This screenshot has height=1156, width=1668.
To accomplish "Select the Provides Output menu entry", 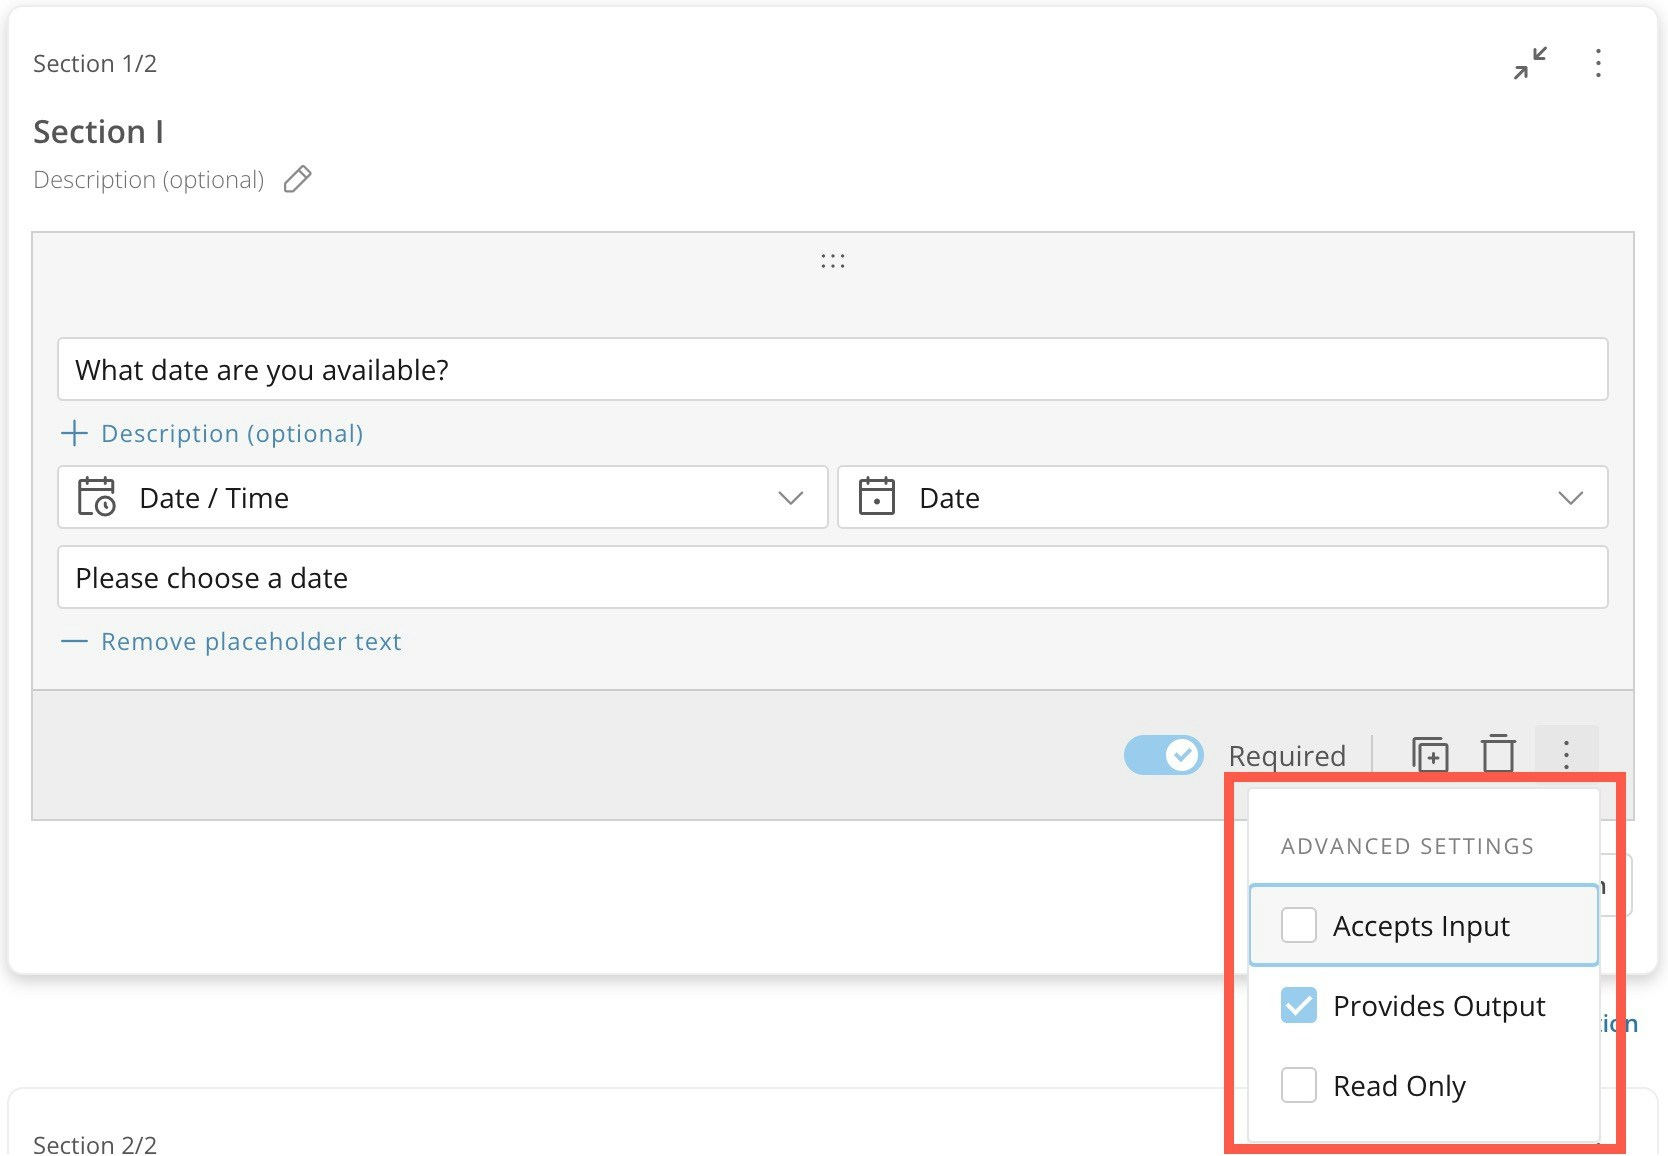I will pos(1424,1005).
